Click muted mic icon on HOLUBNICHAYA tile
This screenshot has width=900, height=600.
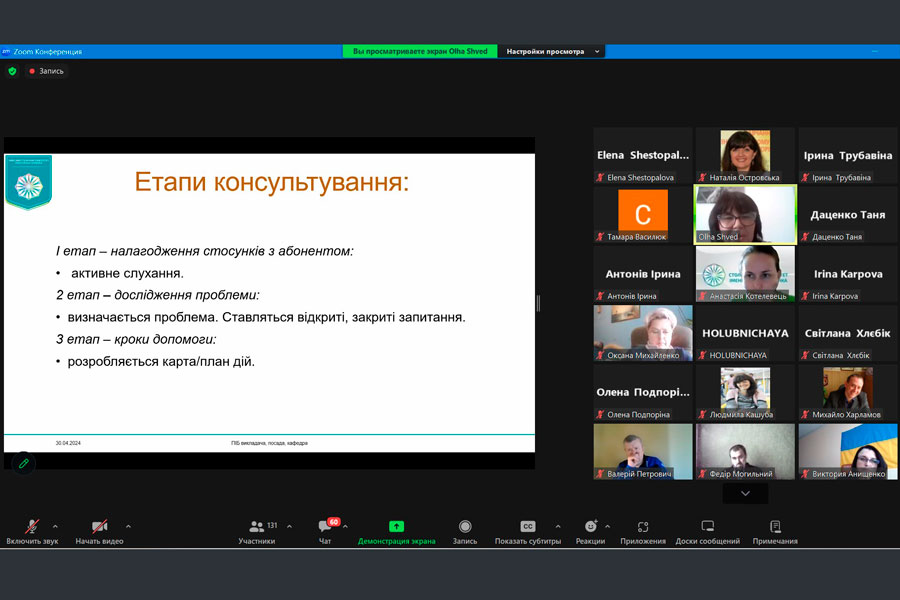(x=703, y=355)
